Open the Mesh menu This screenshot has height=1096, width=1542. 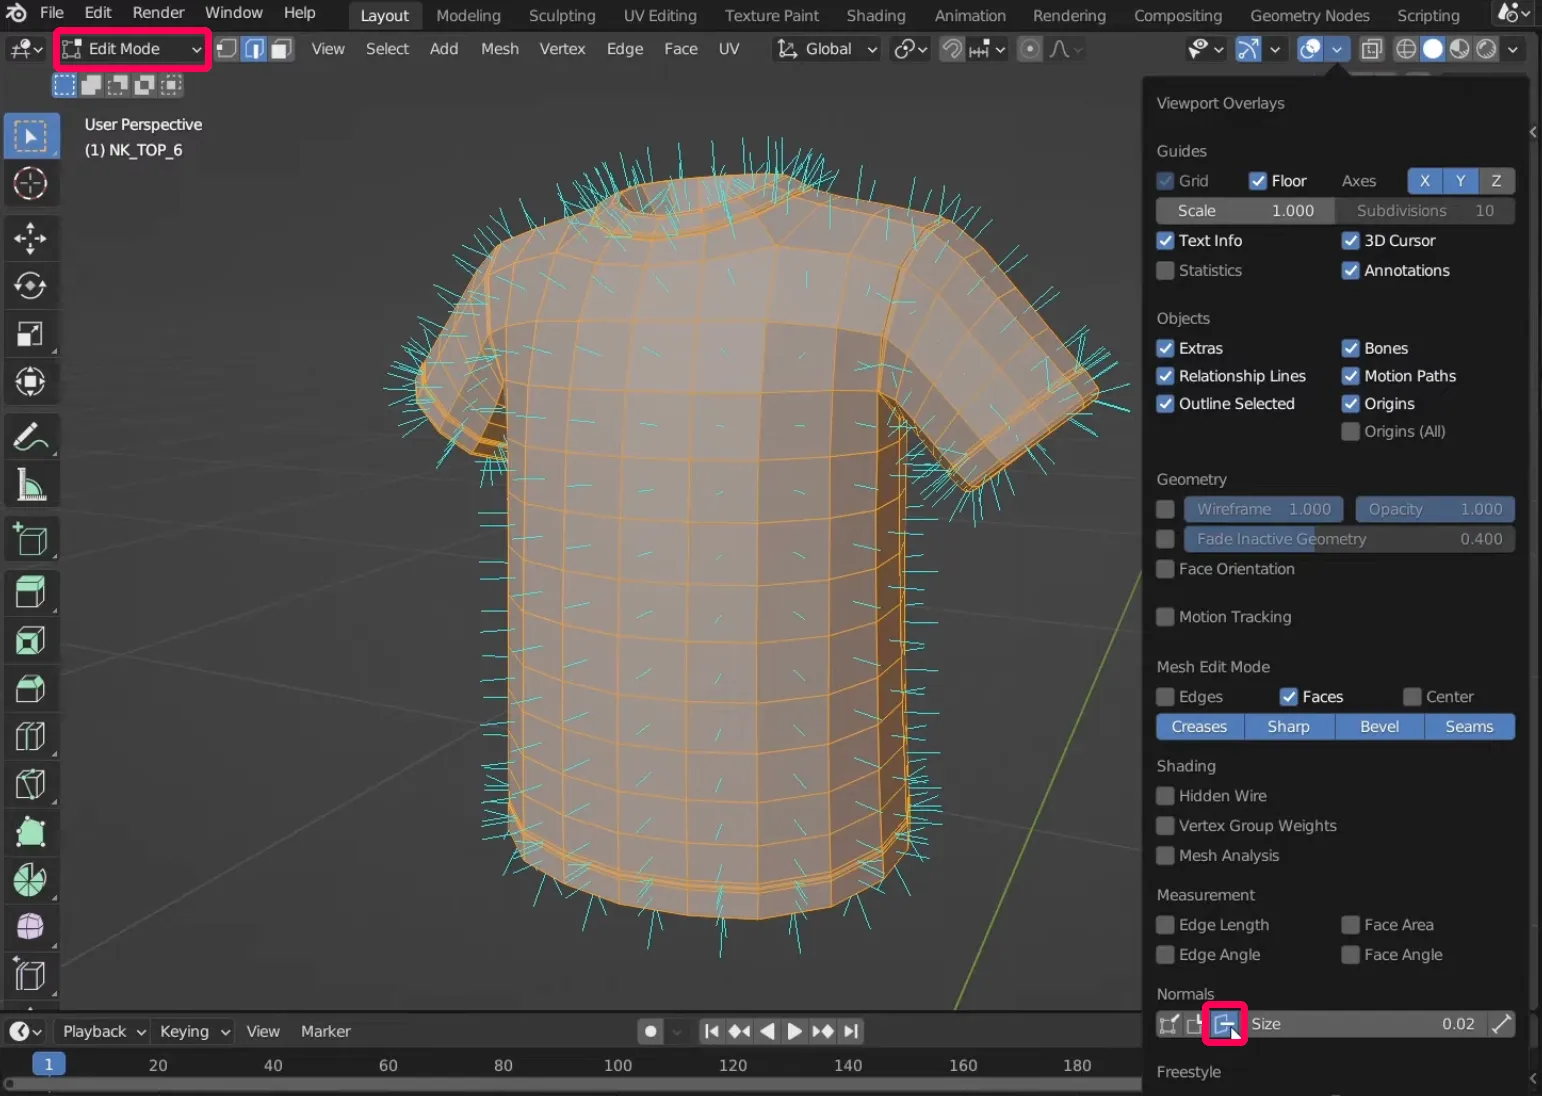point(500,49)
